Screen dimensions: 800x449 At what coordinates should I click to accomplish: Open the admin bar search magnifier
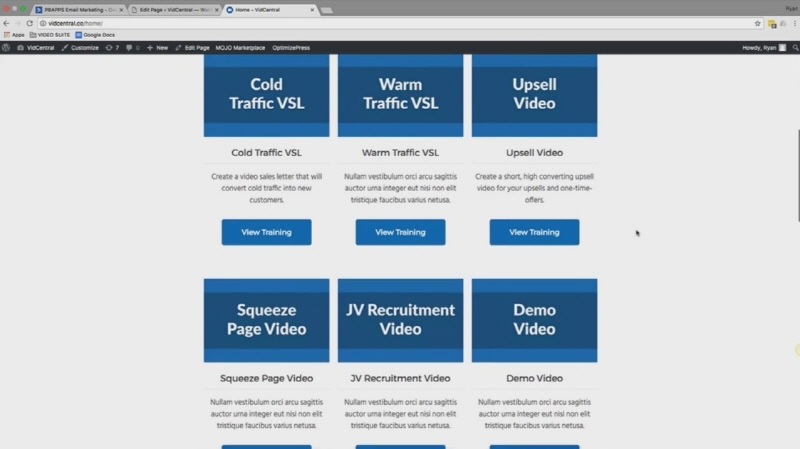click(795, 47)
